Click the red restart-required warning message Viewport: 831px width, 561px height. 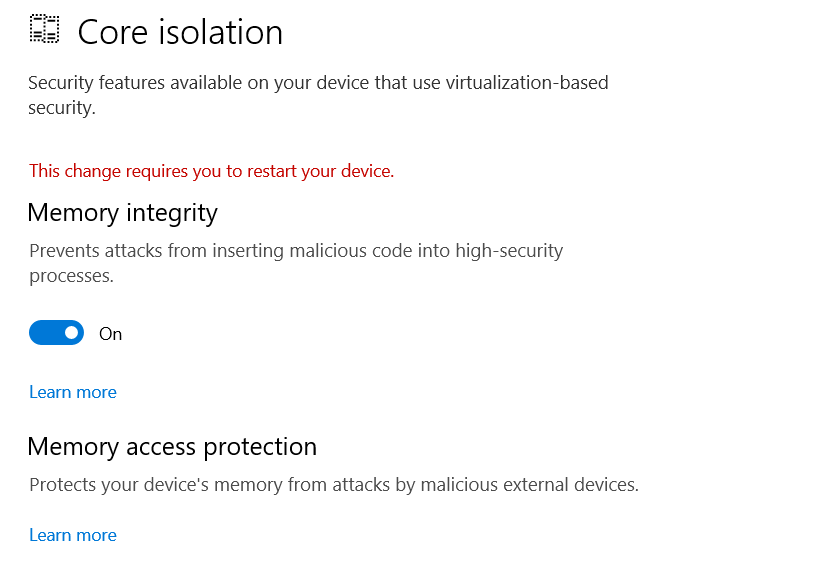[x=211, y=171]
